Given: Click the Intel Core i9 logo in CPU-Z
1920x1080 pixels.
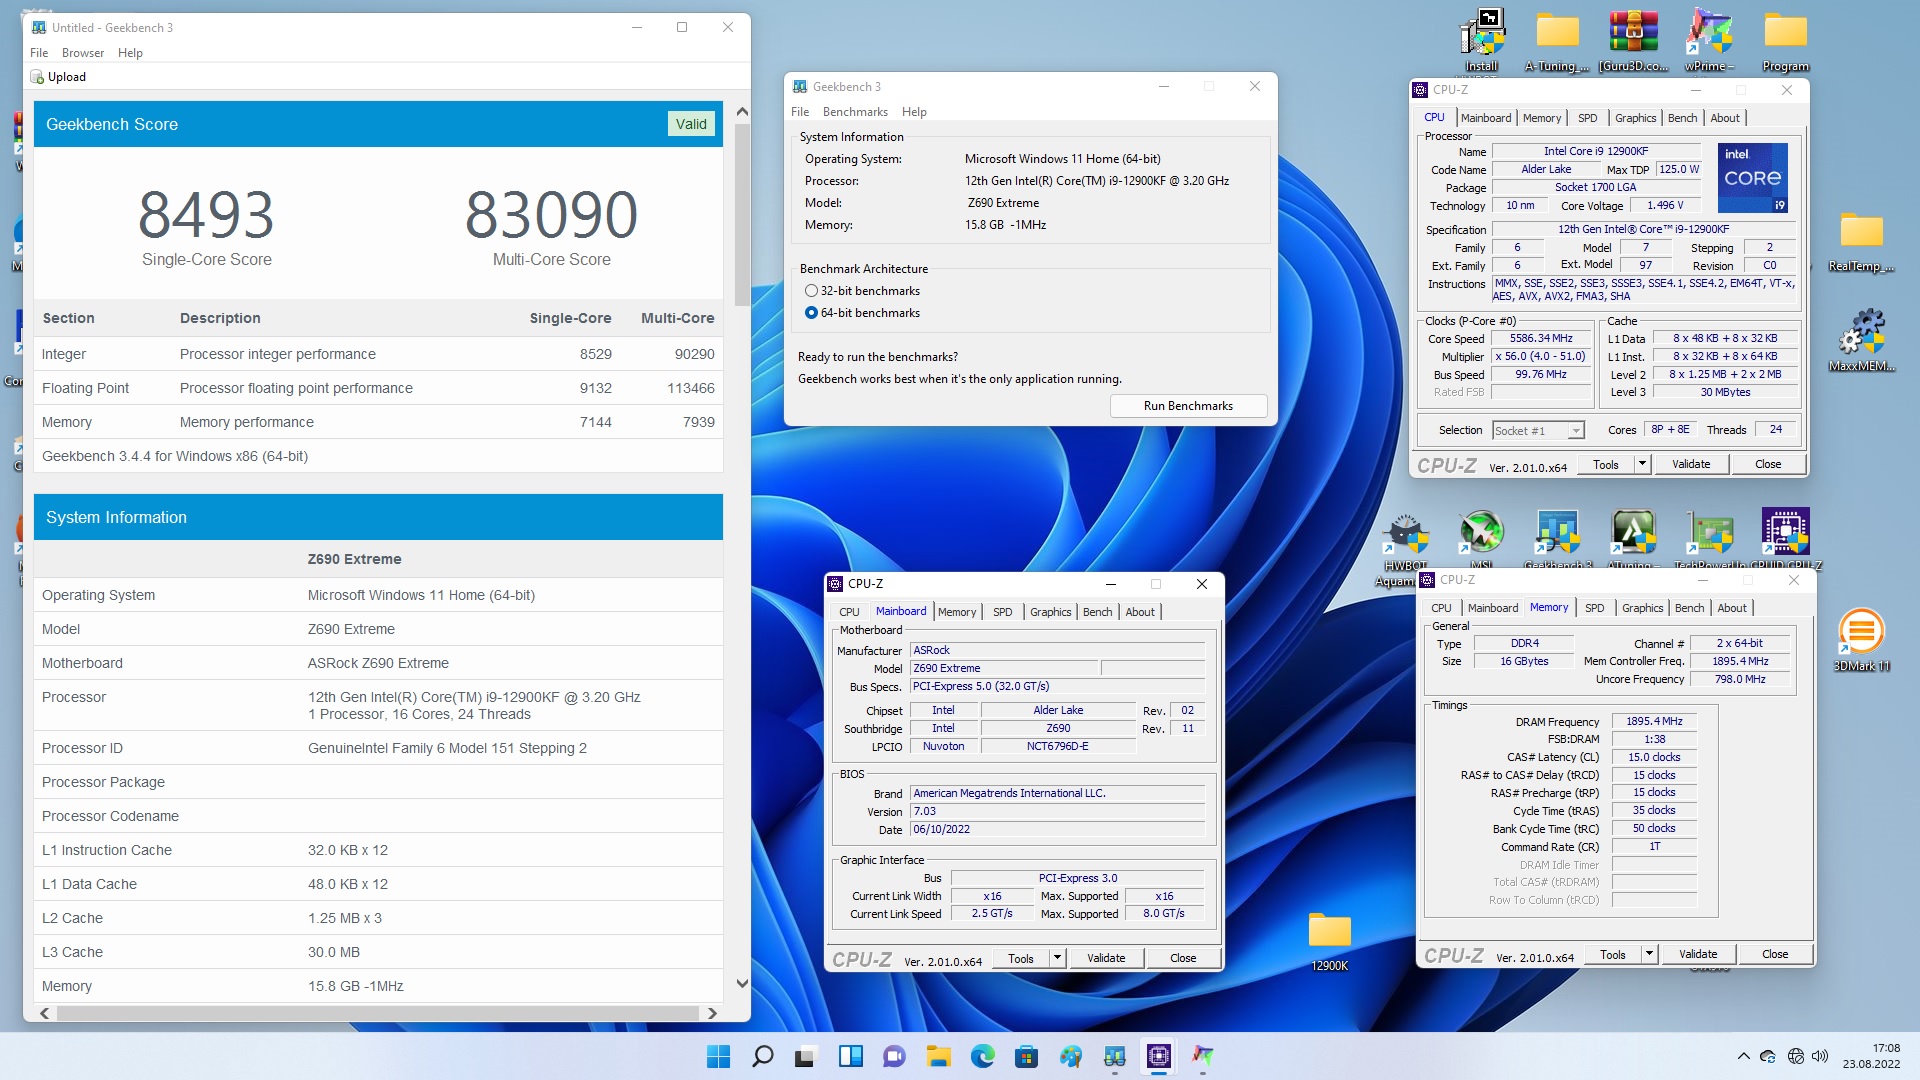Looking at the screenshot, I should coord(1753,178).
